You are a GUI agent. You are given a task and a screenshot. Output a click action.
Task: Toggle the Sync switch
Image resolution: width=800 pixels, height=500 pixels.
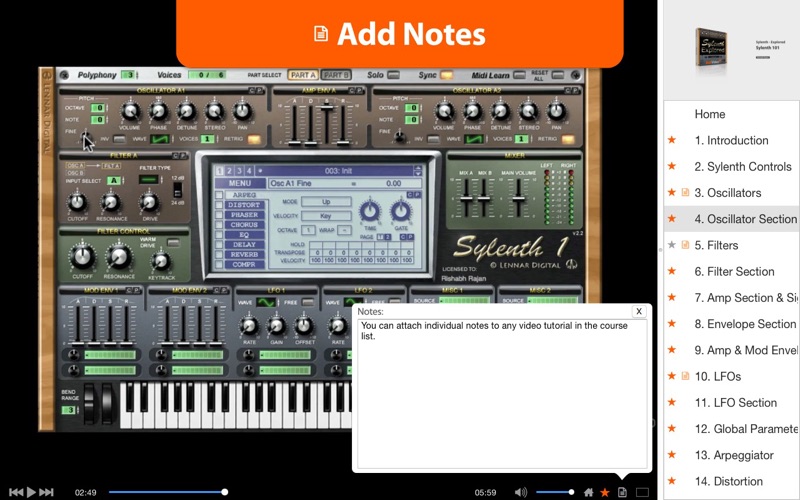pyautogui.click(x=446, y=75)
